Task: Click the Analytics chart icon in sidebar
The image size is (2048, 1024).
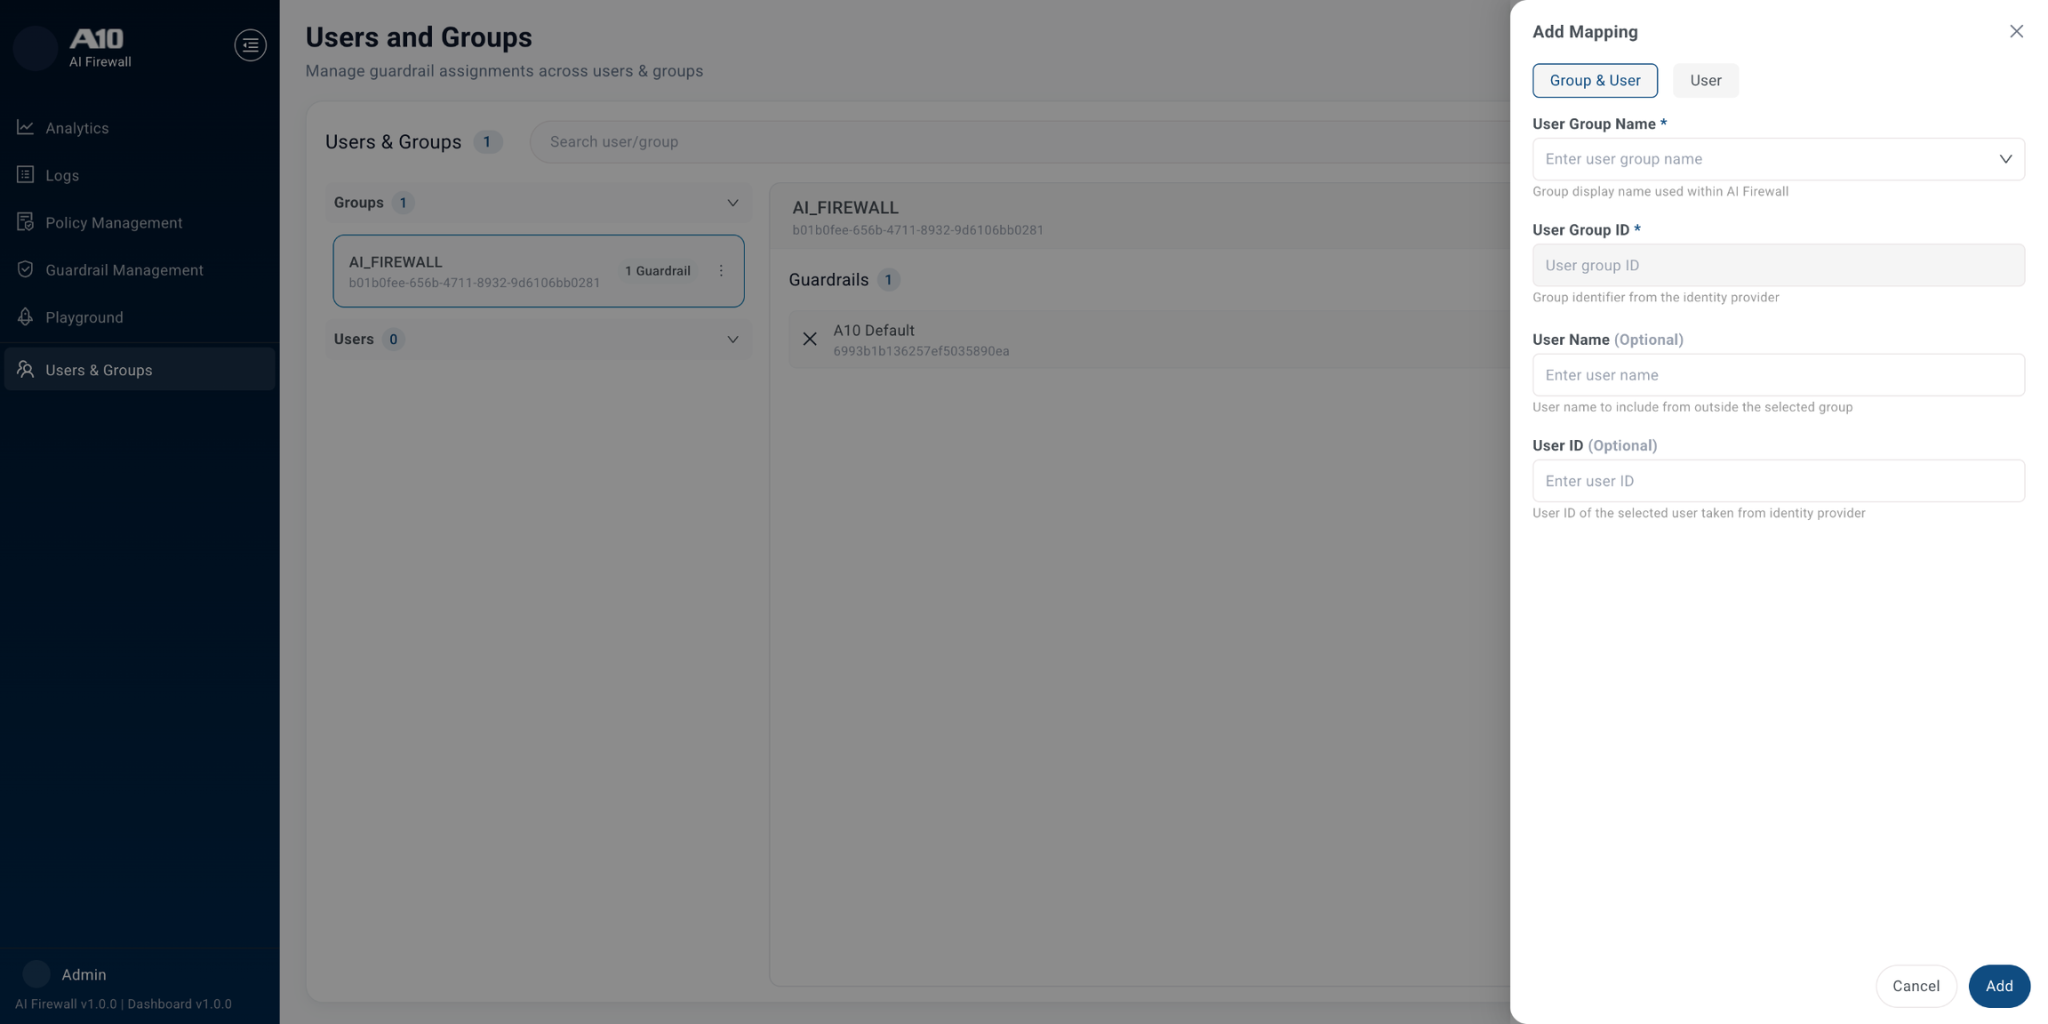Action: click(25, 128)
